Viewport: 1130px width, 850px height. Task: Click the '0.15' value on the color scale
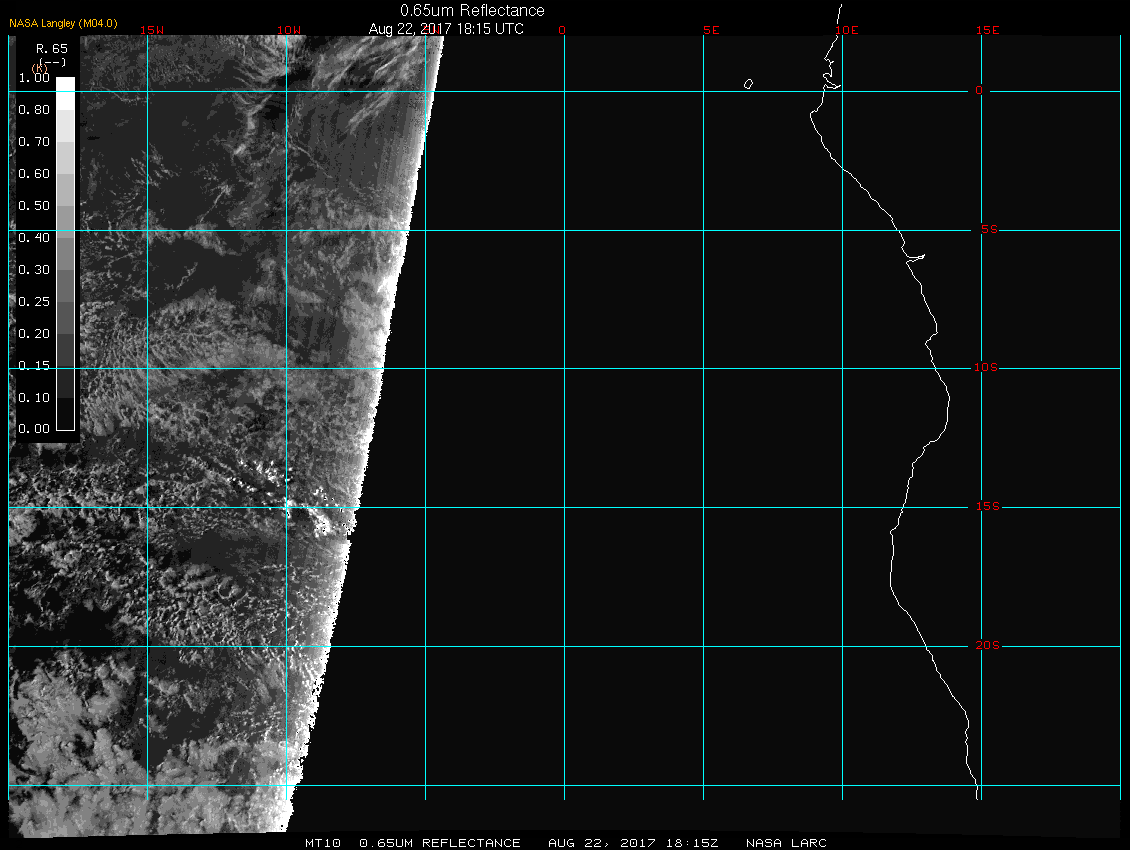[34, 366]
